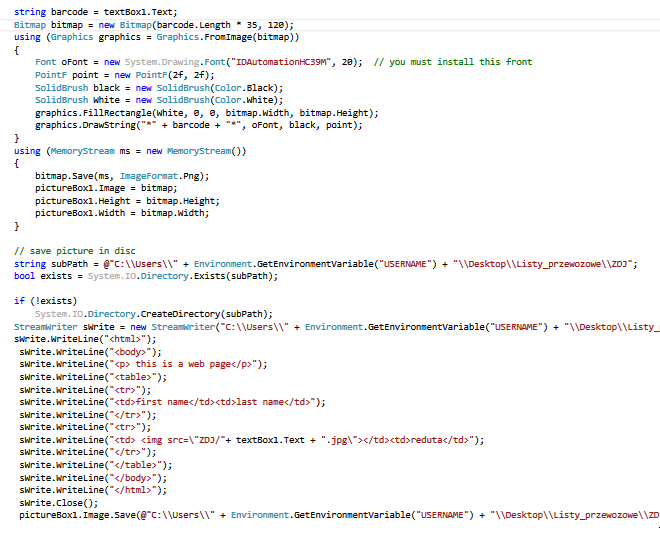Click the comment '// save picture in disc'
The width and height of the screenshot is (660, 534).
tap(75, 251)
